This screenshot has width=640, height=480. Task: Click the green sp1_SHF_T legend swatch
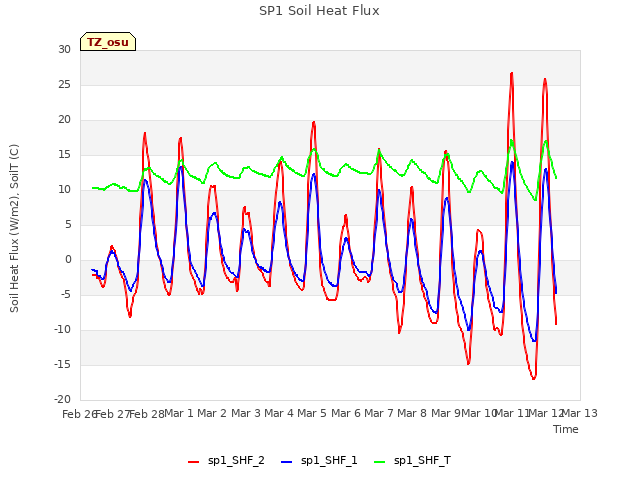(380, 462)
